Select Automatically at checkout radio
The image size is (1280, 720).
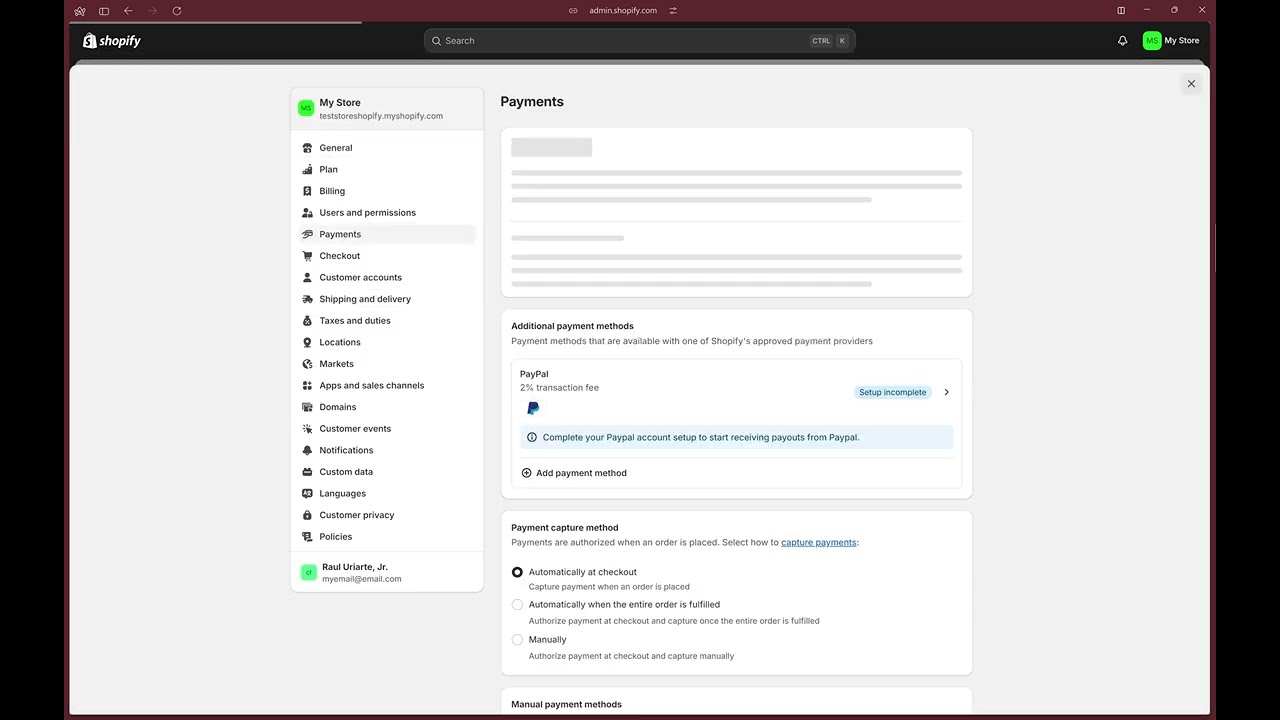click(x=517, y=572)
